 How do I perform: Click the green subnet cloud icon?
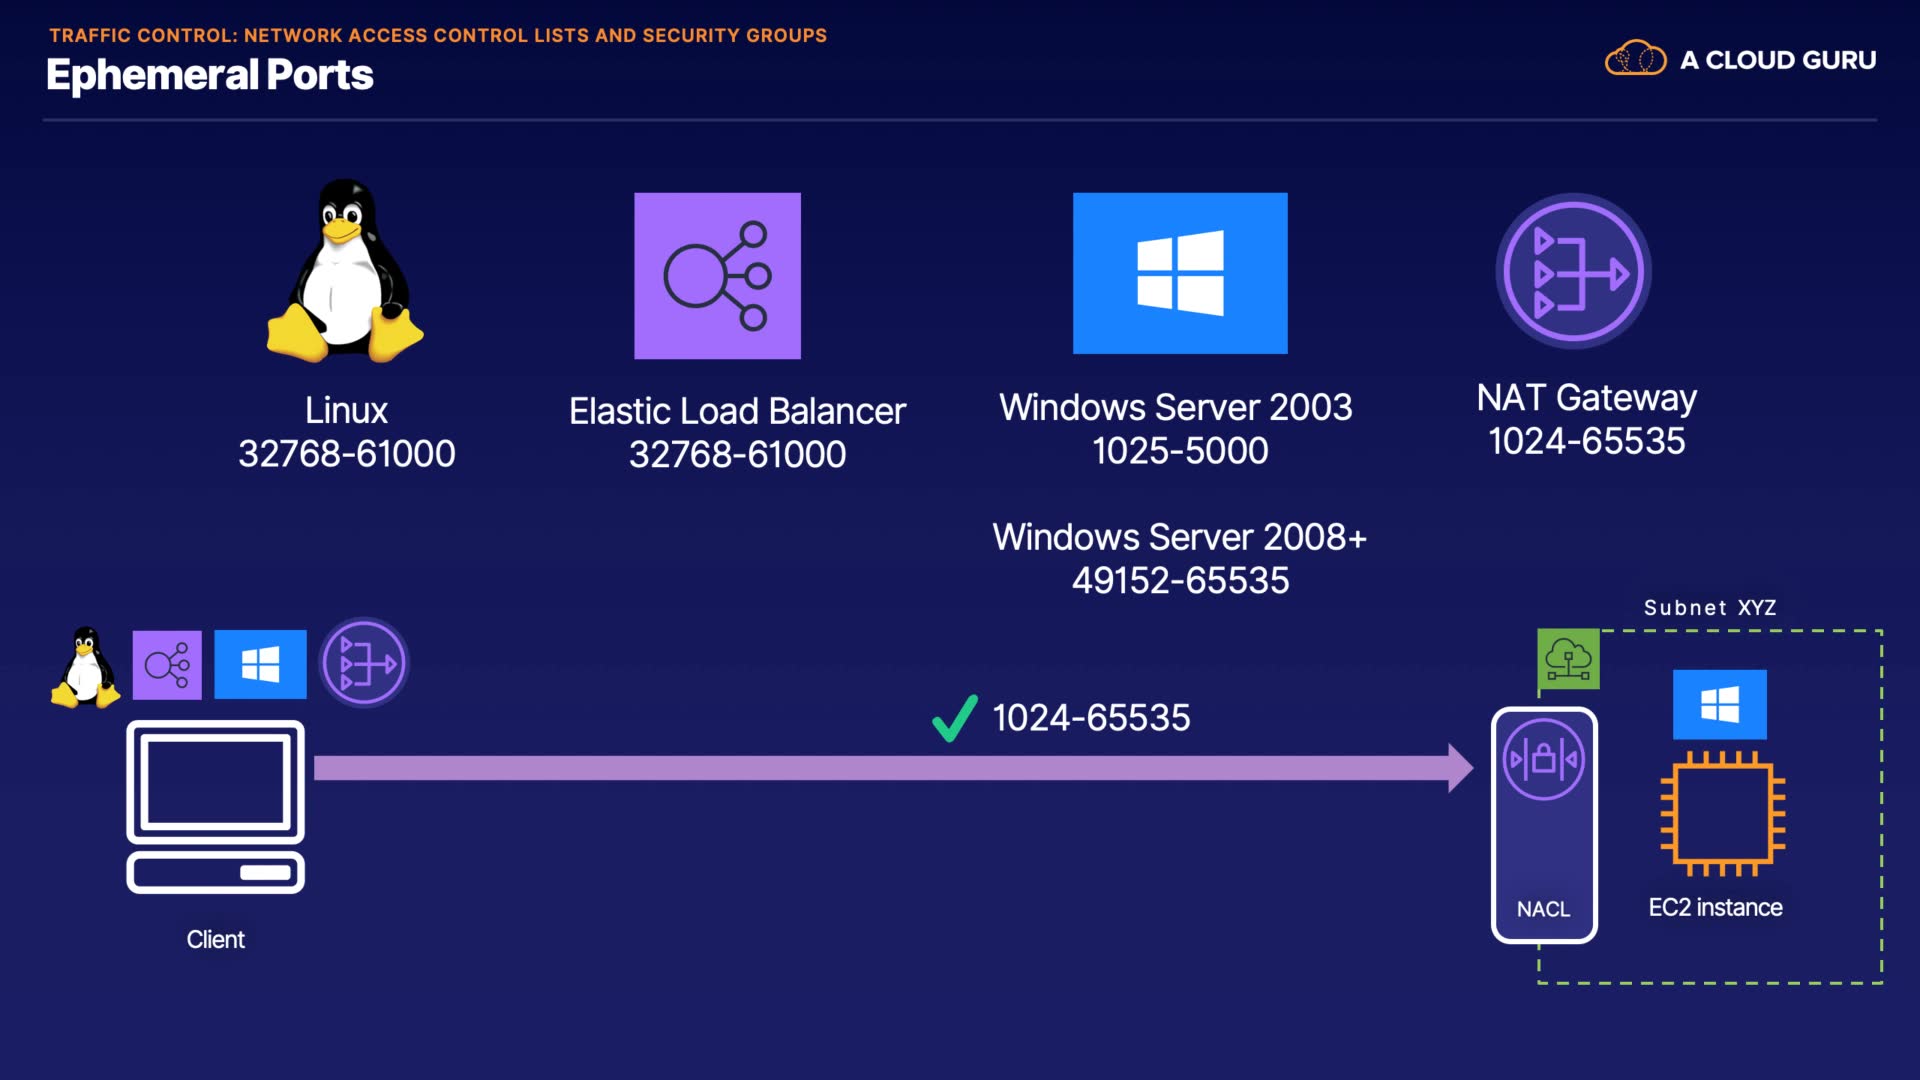1568,659
